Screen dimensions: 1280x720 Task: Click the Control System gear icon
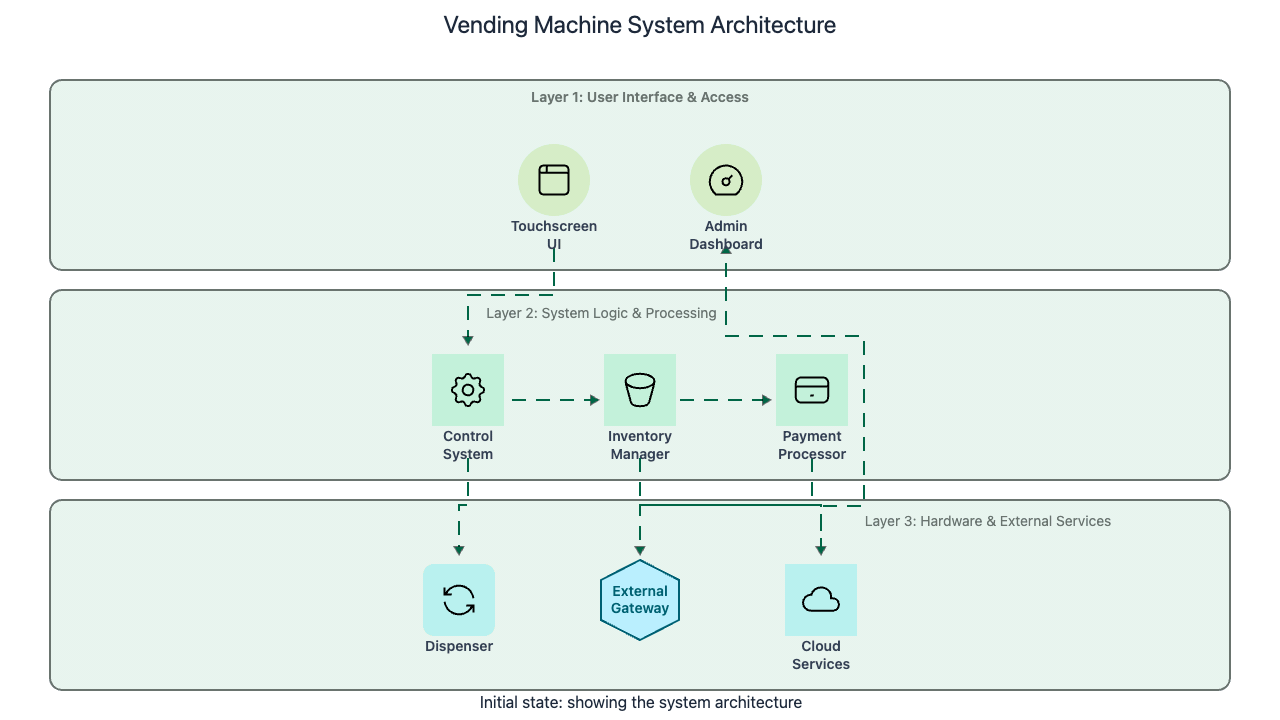[x=468, y=390]
